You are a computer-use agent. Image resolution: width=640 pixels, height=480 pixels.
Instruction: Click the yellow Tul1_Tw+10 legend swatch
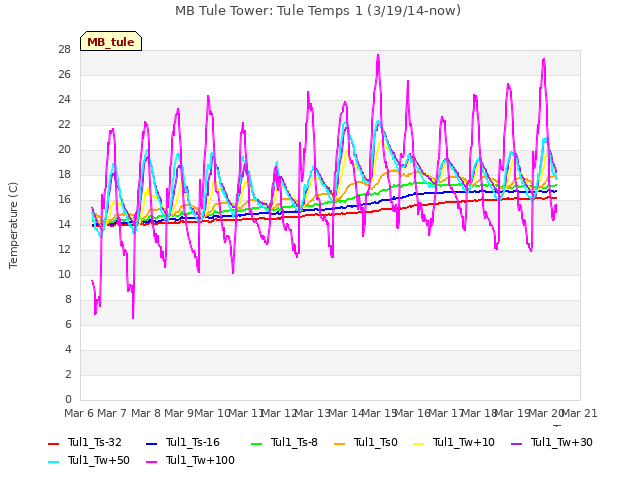click(x=419, y=444)
